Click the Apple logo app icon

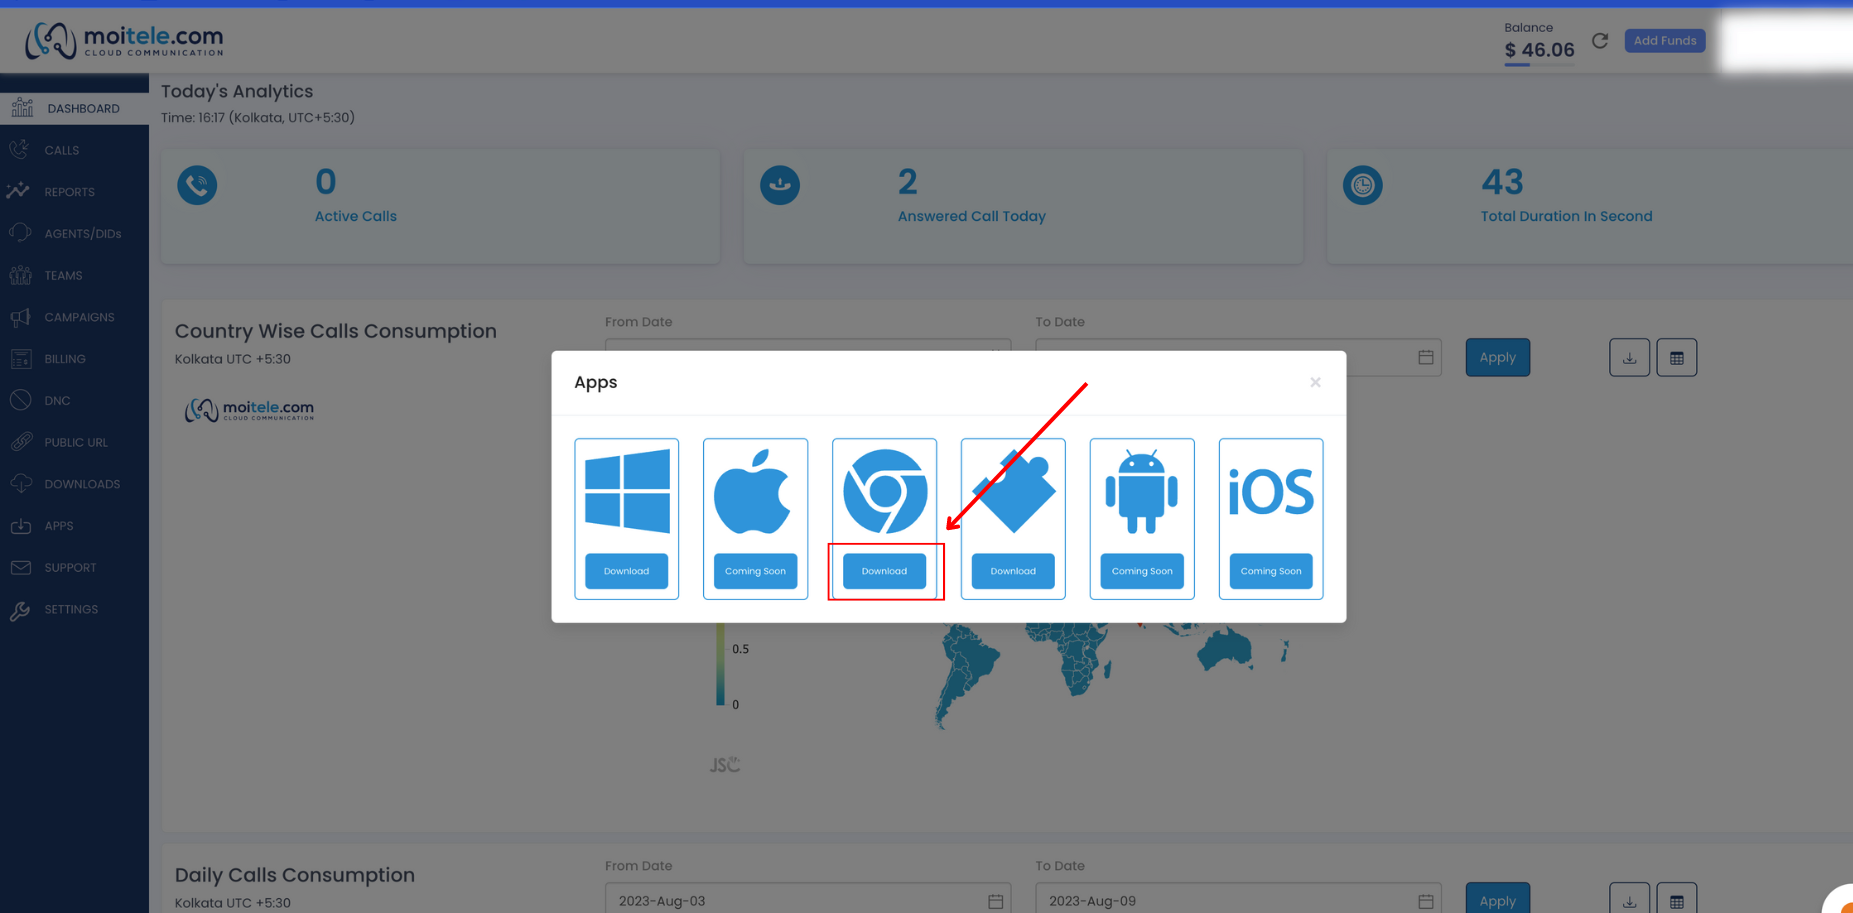click(x=753, y=491)
